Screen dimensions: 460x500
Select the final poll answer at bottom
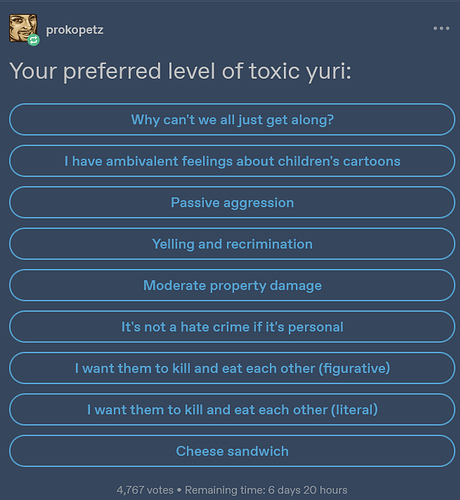(232, 451)
